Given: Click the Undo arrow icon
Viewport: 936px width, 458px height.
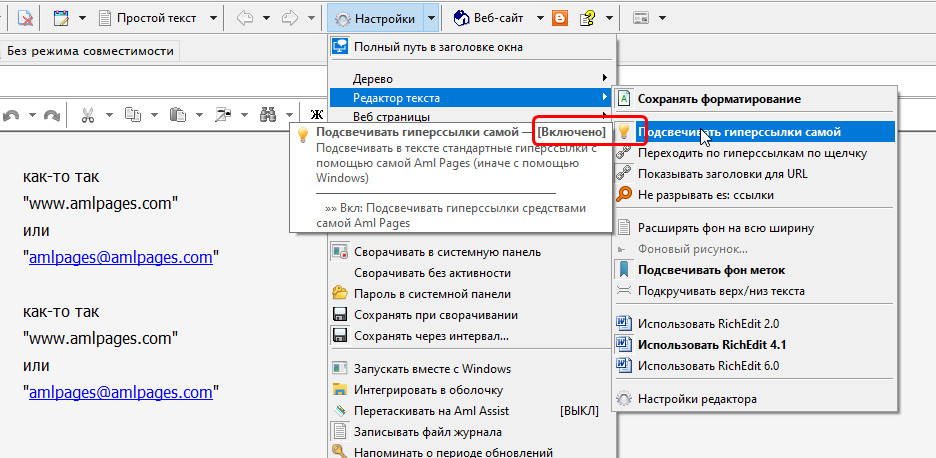Looking at the screenshot, I should 11,115.
